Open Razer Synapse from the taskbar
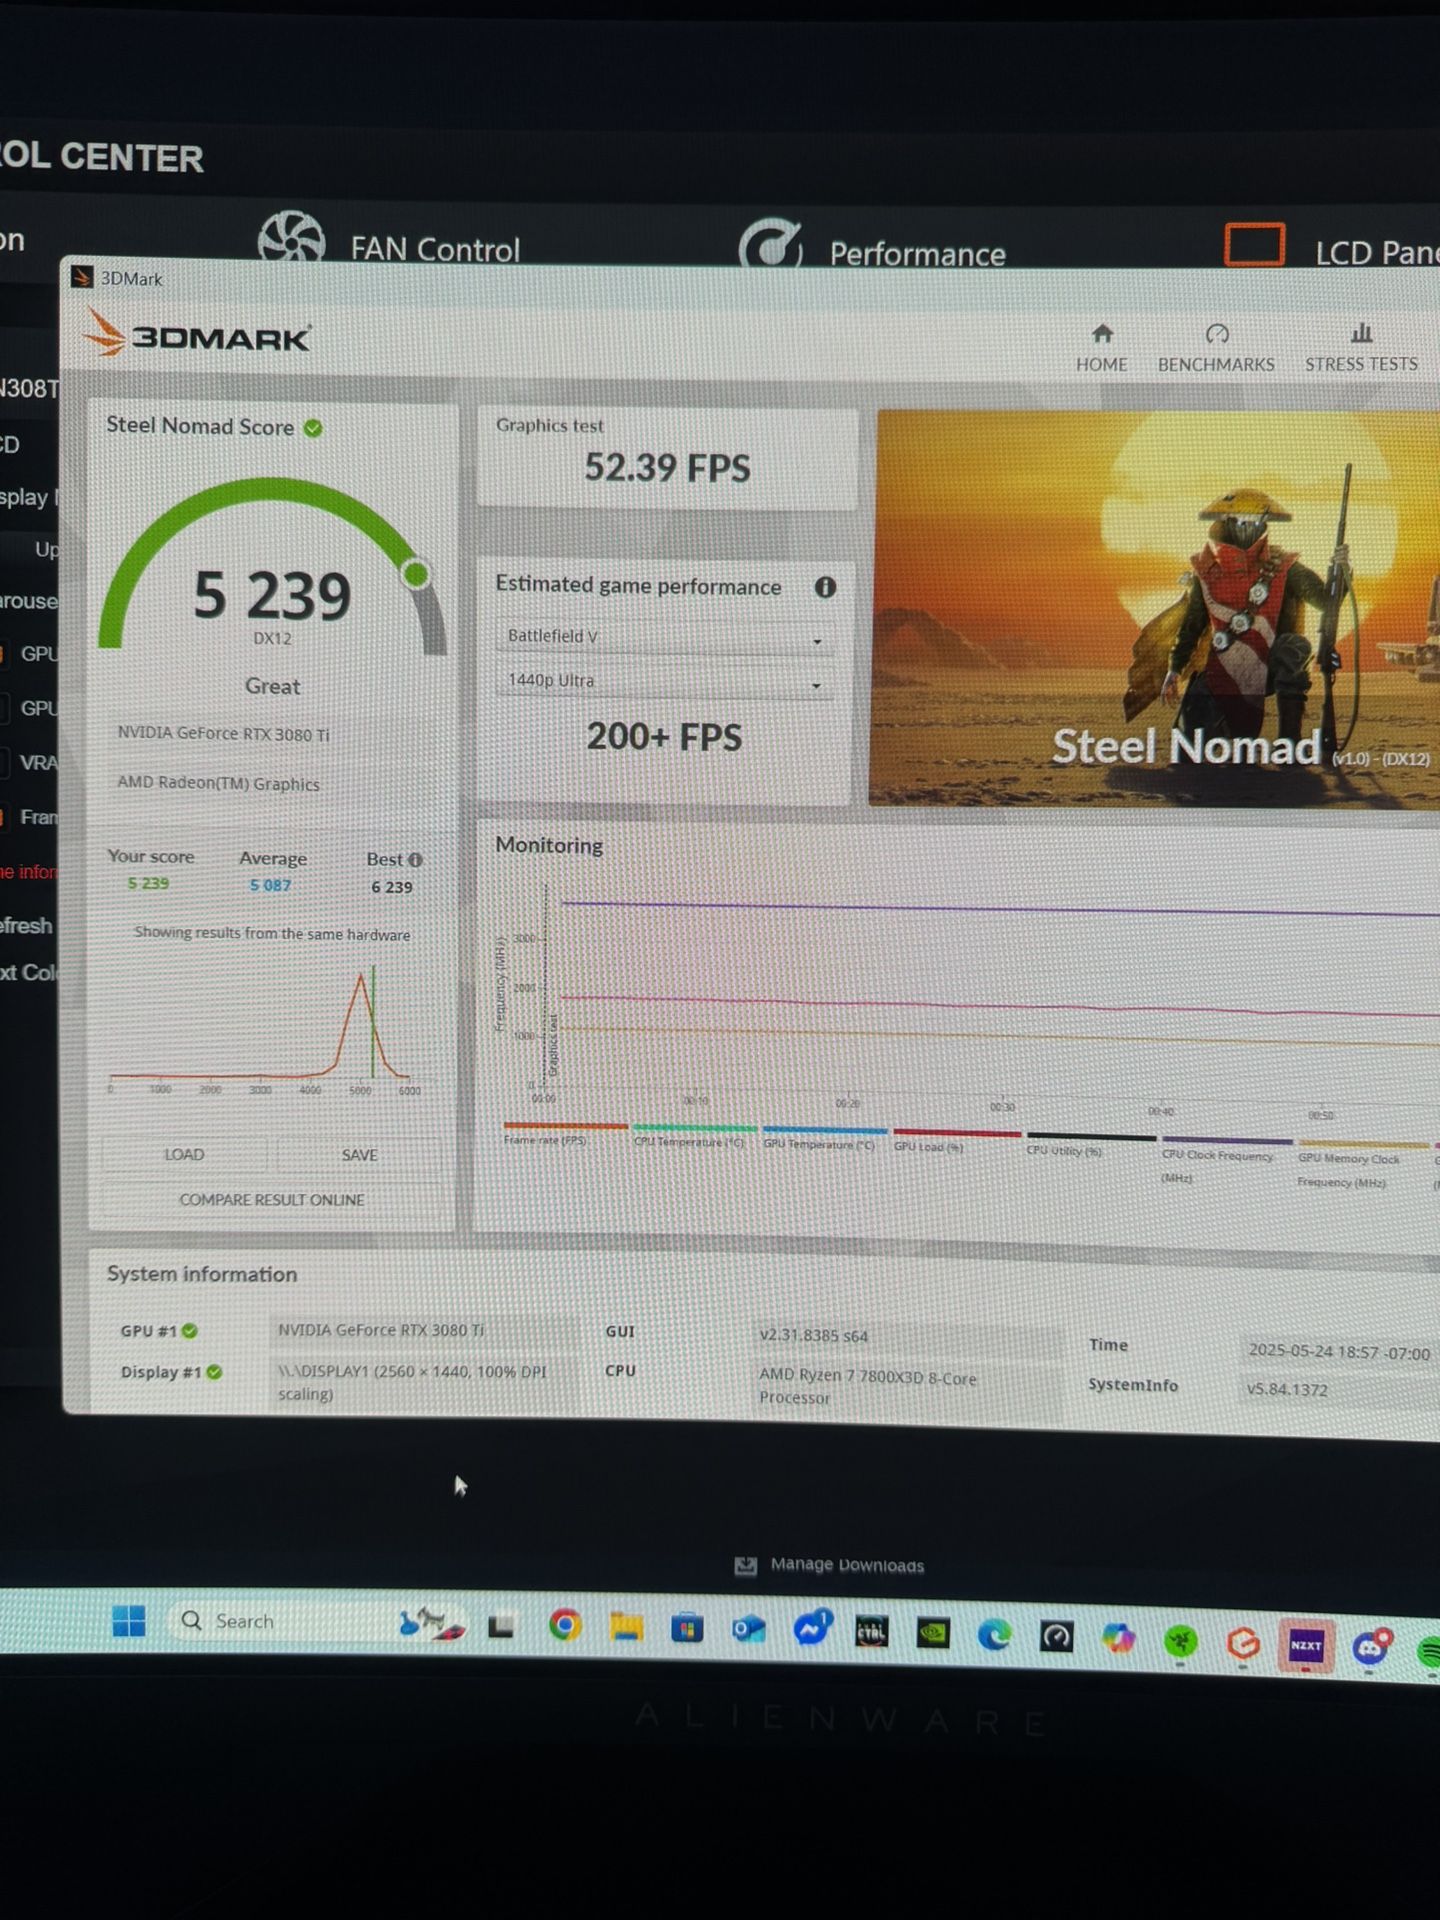Viewport: 1440px width, 1920px height. click(1181, 1640)
